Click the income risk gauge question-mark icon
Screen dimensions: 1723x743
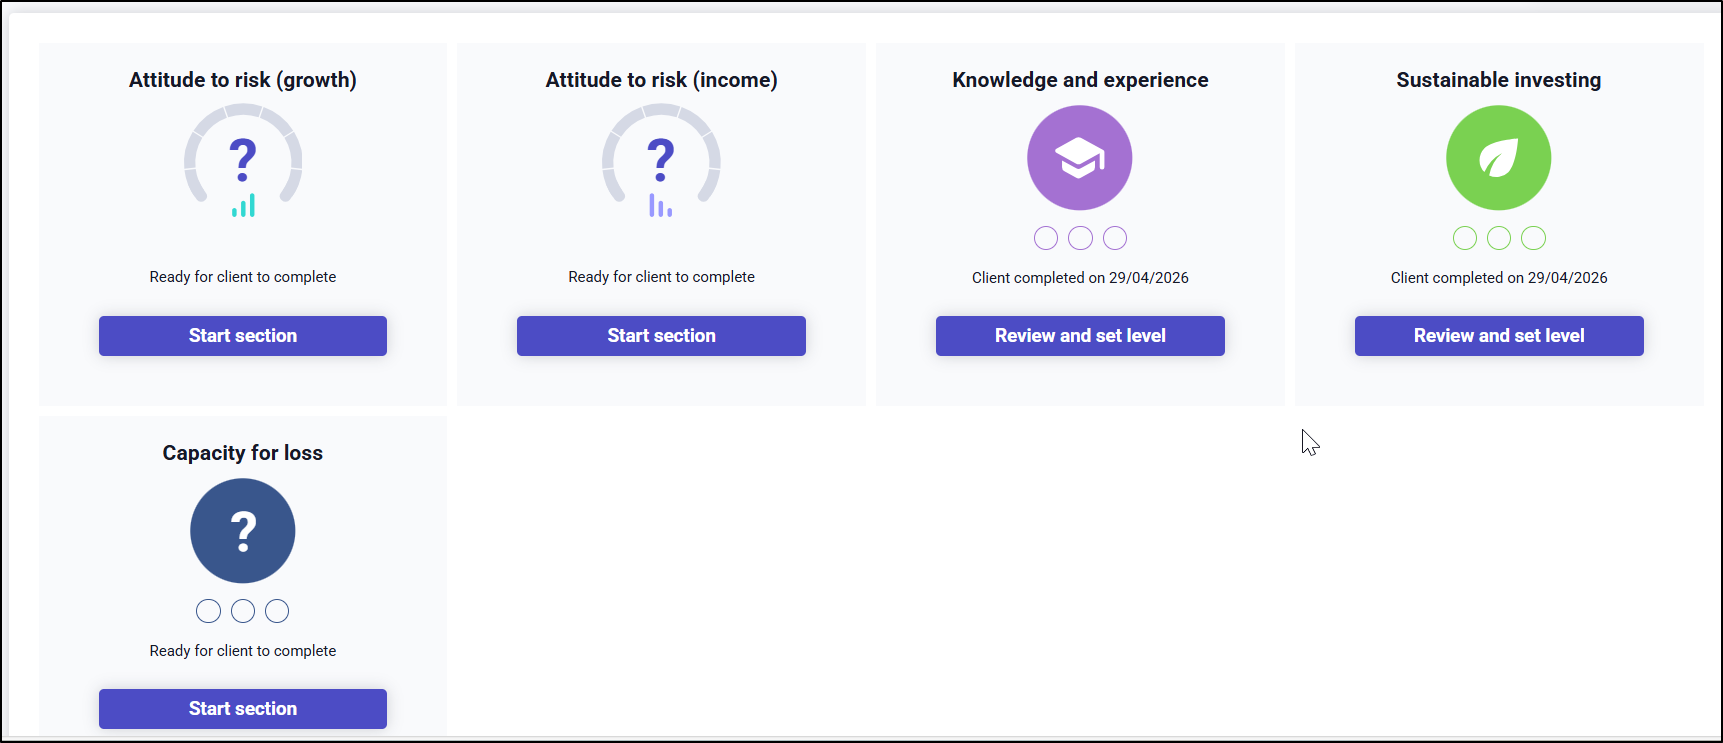click(661, 159)
